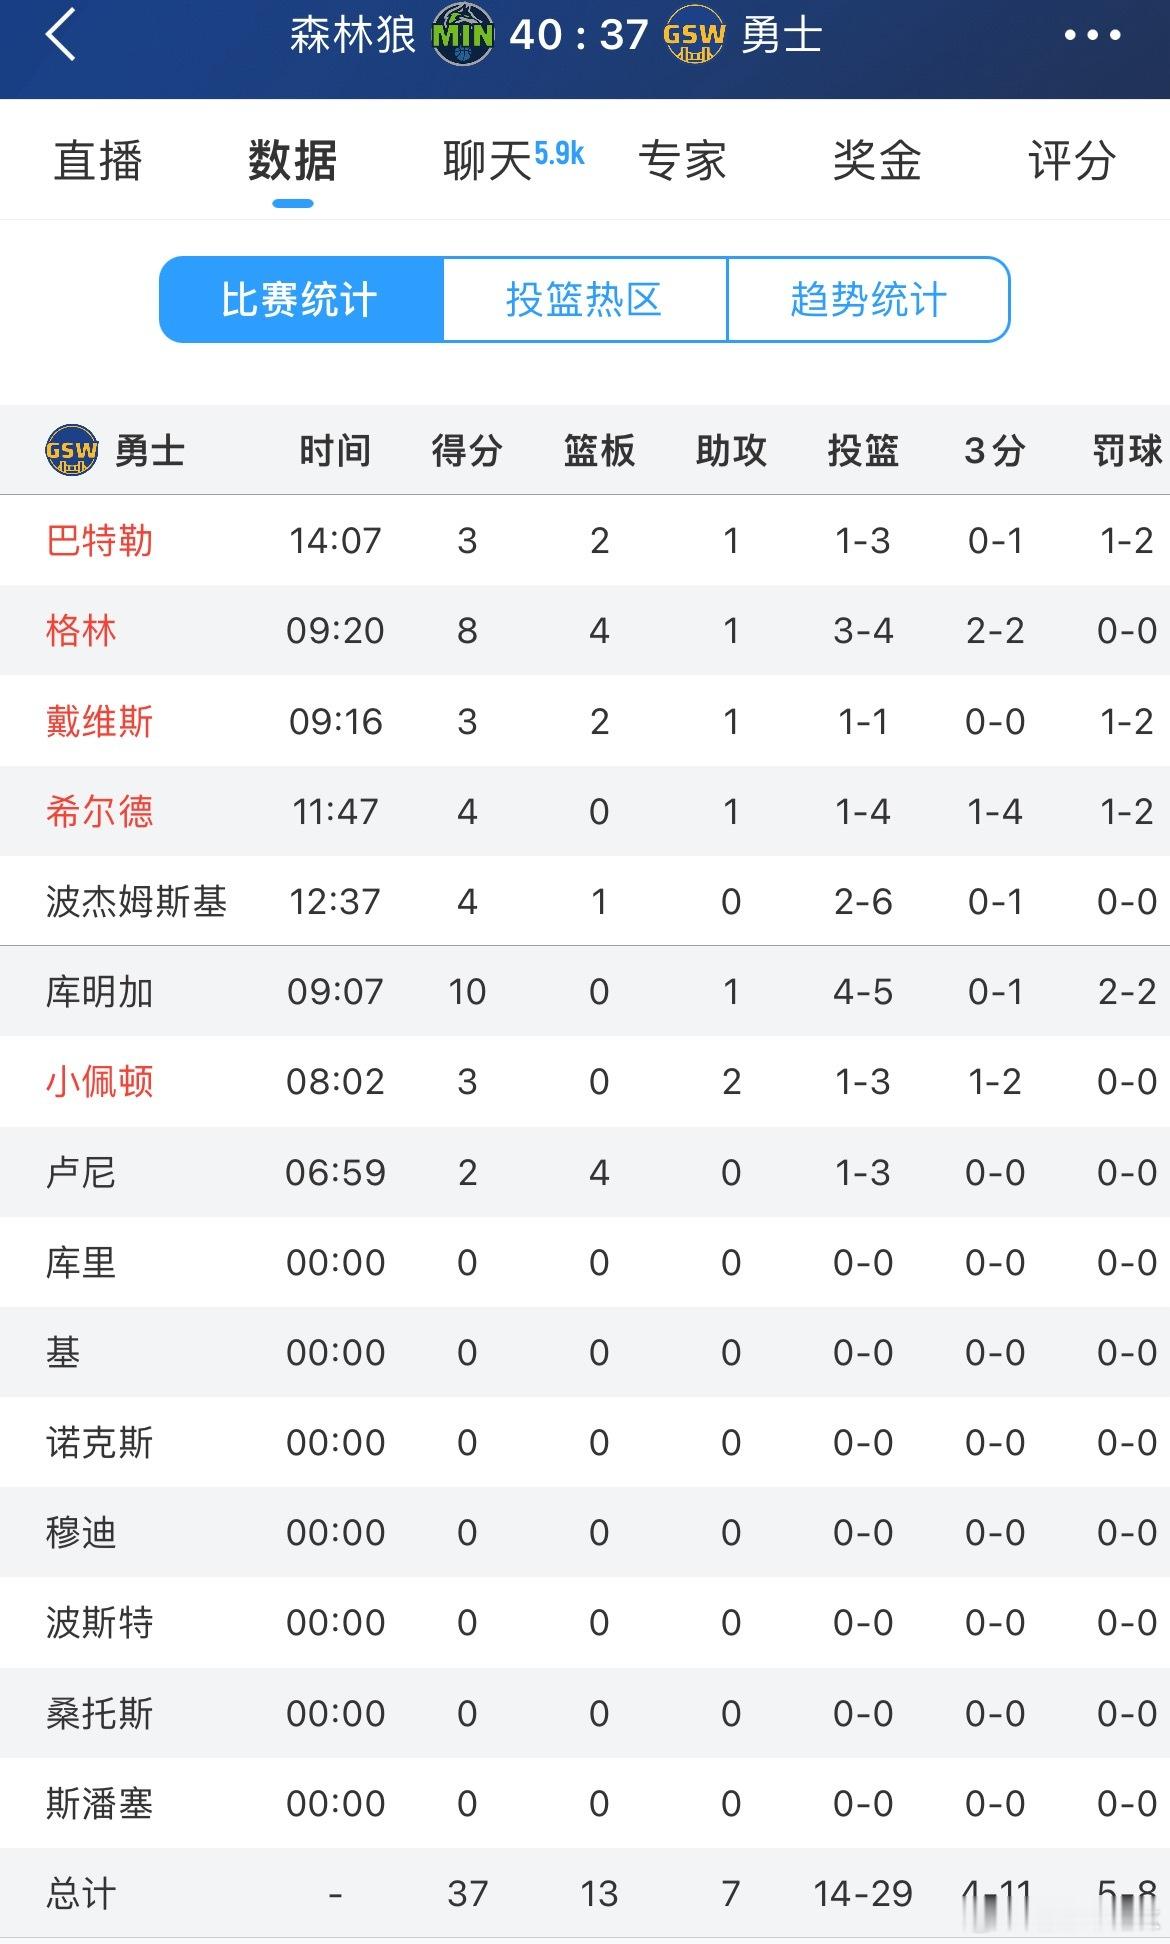Image resolution: width=1170 pixels, height=1944 pixels.
Task: Tap the Timberwolves MIN team logo
Action: (462, 36)
